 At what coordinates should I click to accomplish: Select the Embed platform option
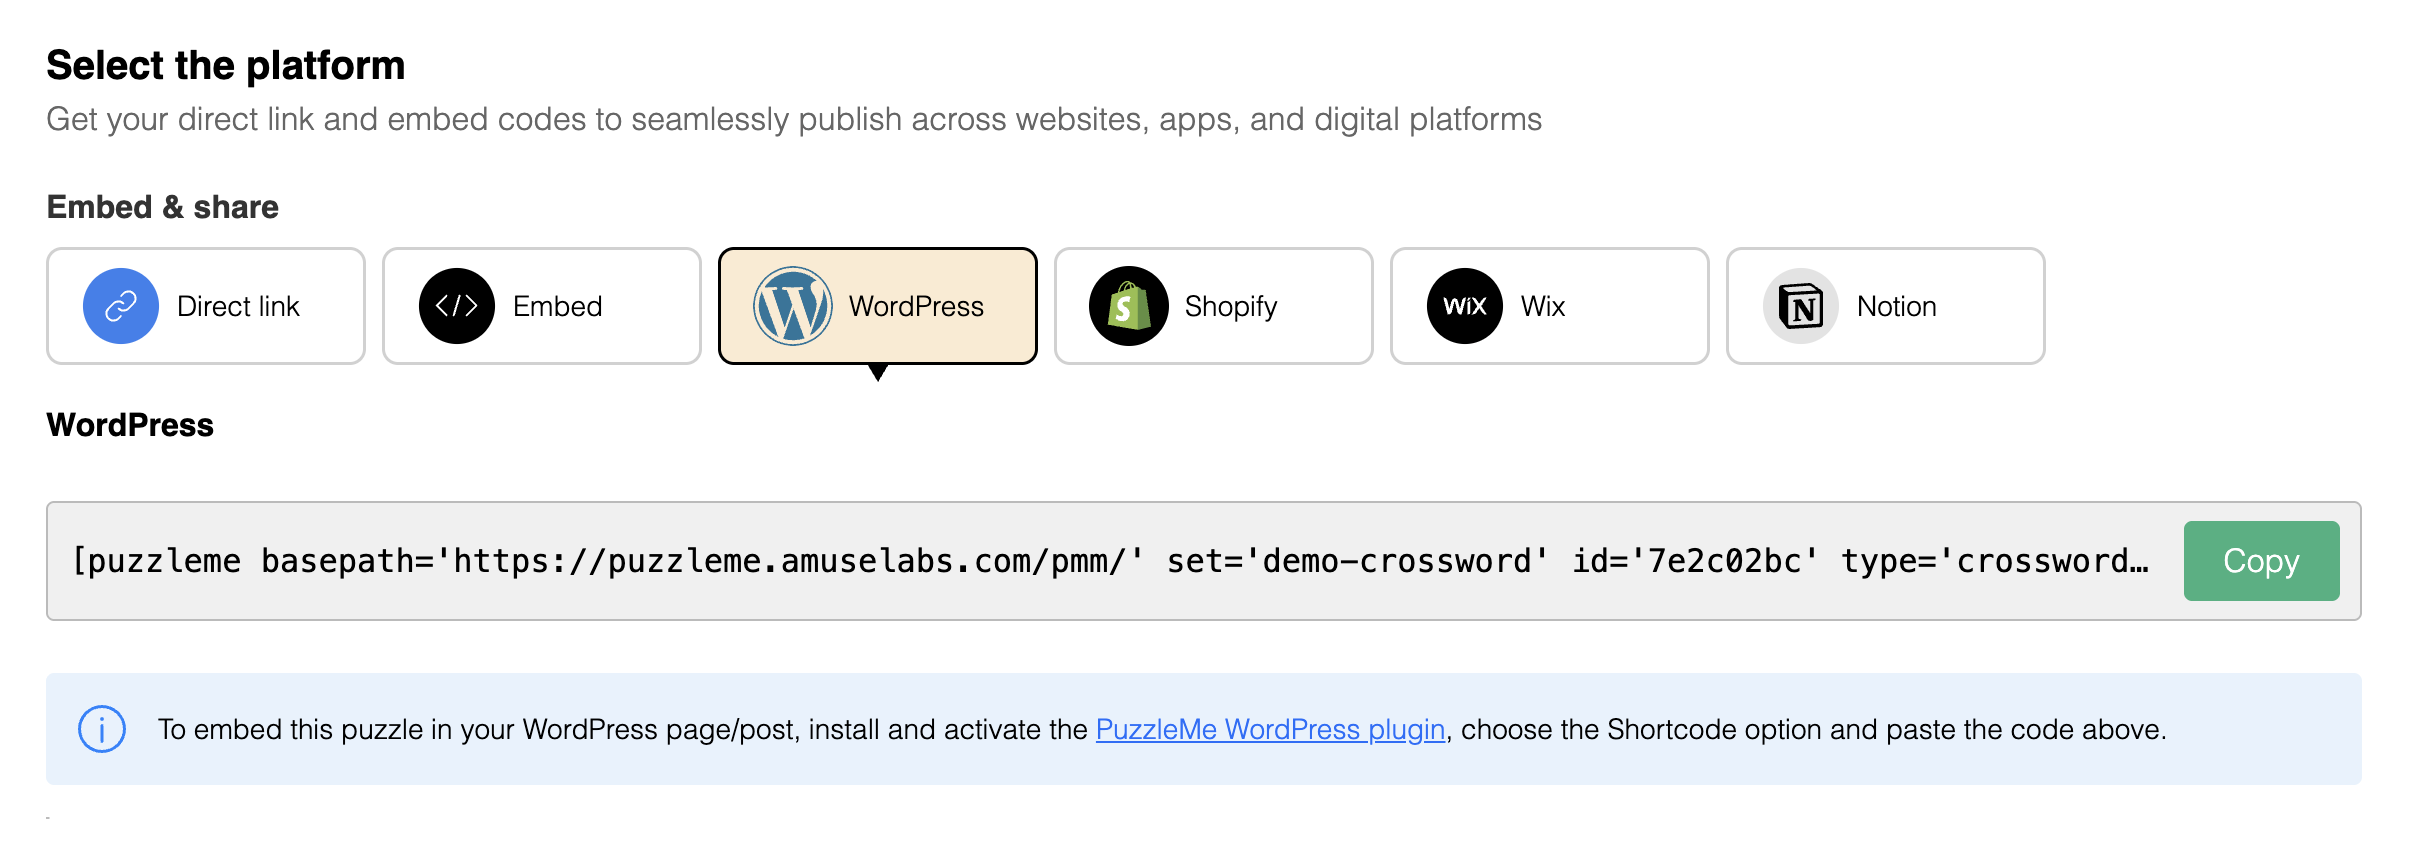(x=542, y=306)
